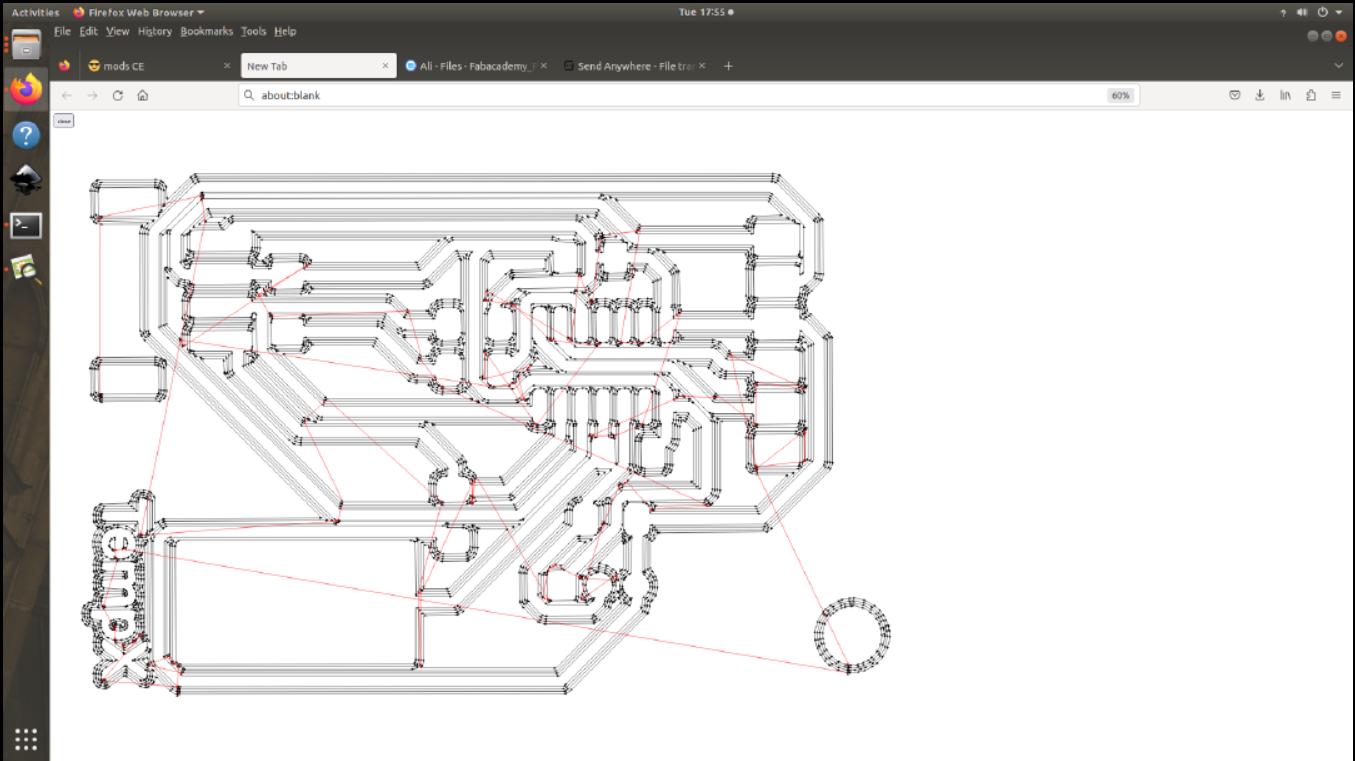Click the Firefox icon in the dock
The width and height of the screenshot is (1355, 761).
pyautogui.click(x=25, y=89)
